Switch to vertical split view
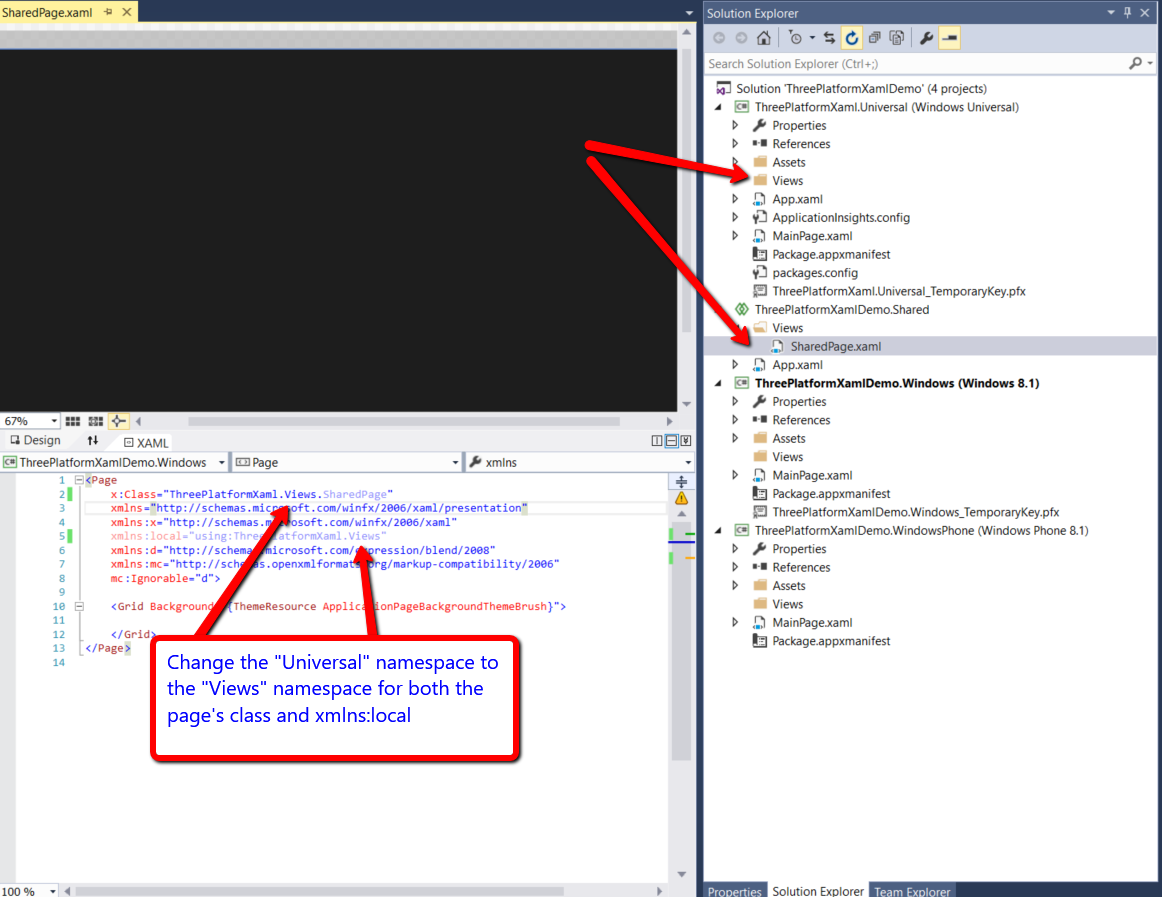The image size is (1162, 897). point(657,441)
